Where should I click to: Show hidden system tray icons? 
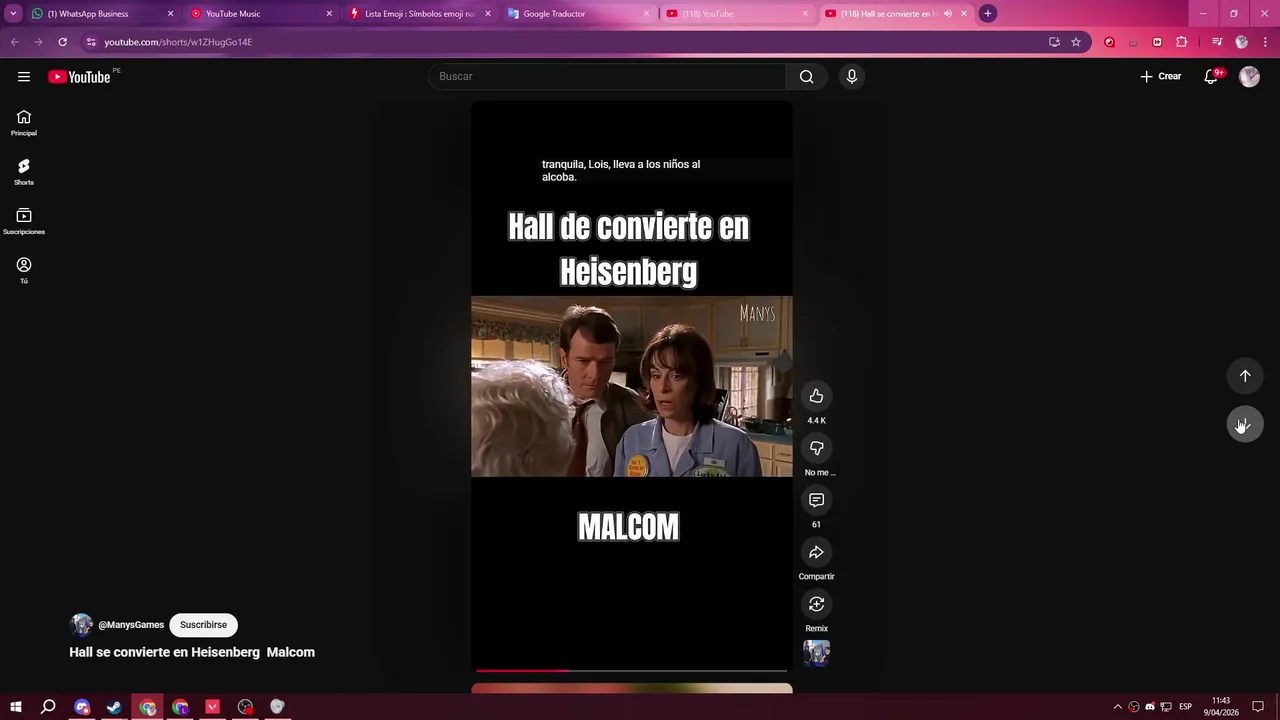point(1118,707)
